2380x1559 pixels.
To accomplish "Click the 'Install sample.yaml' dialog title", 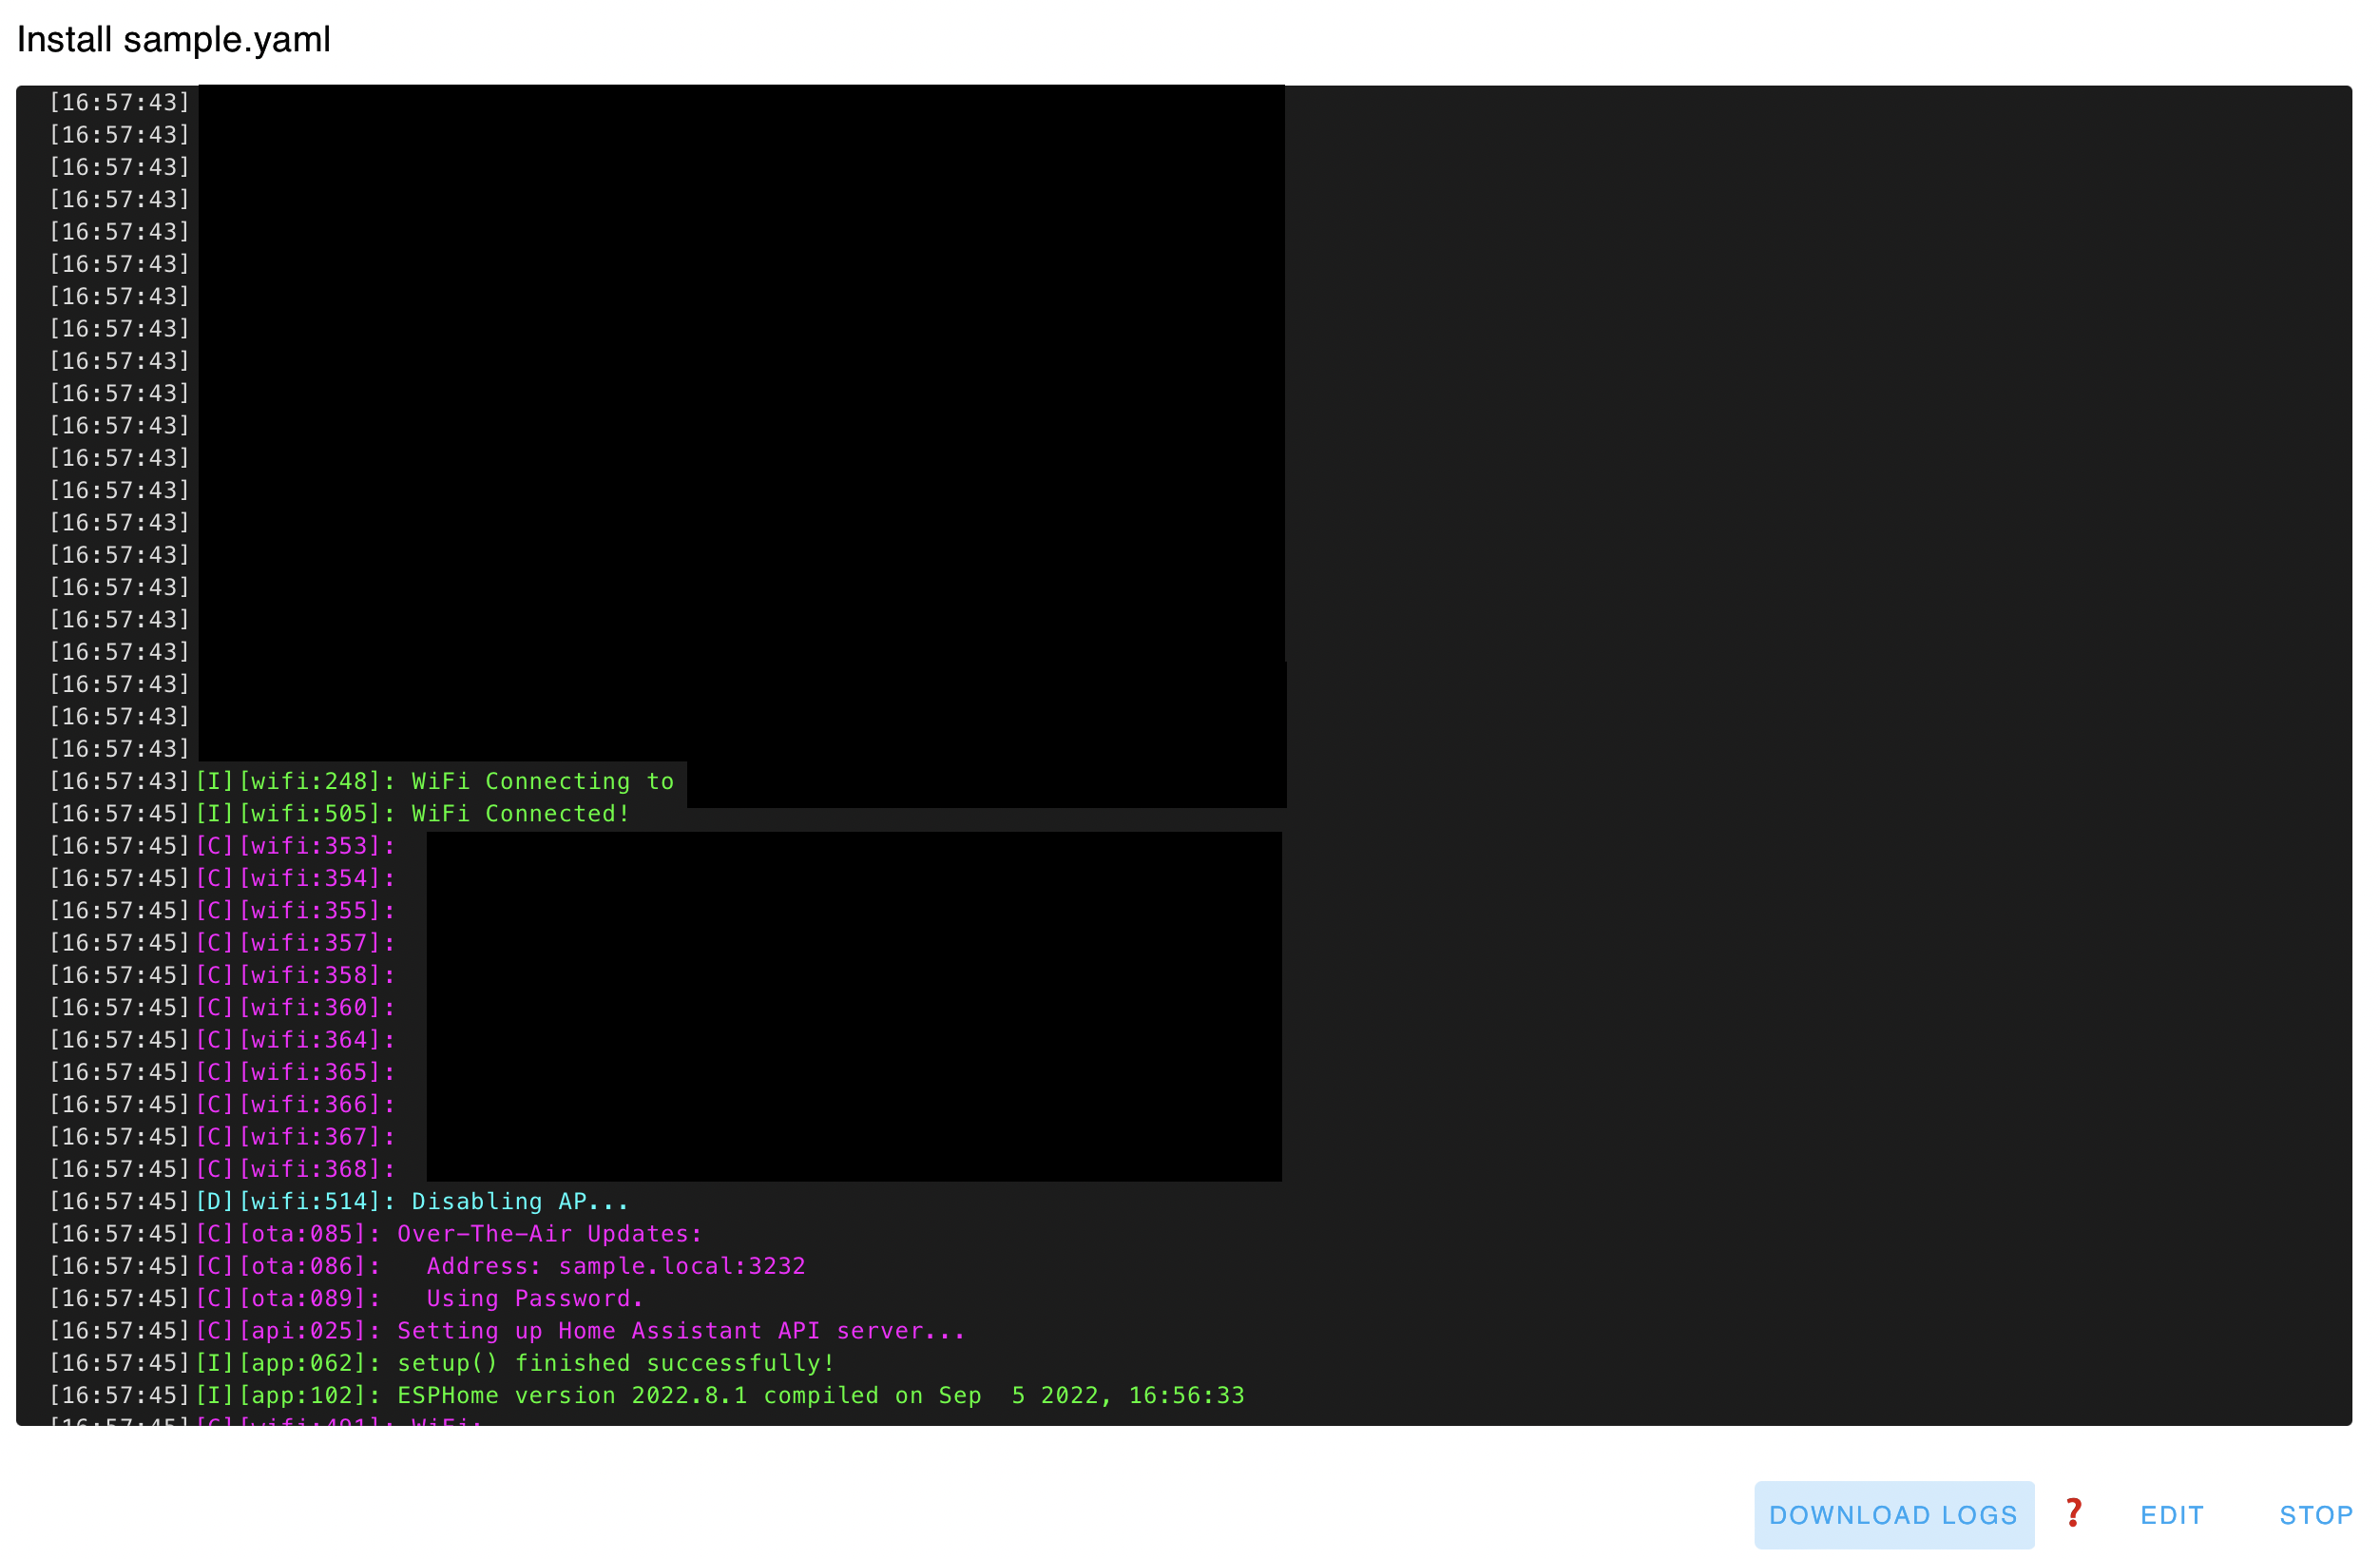I will click(174, 40).
